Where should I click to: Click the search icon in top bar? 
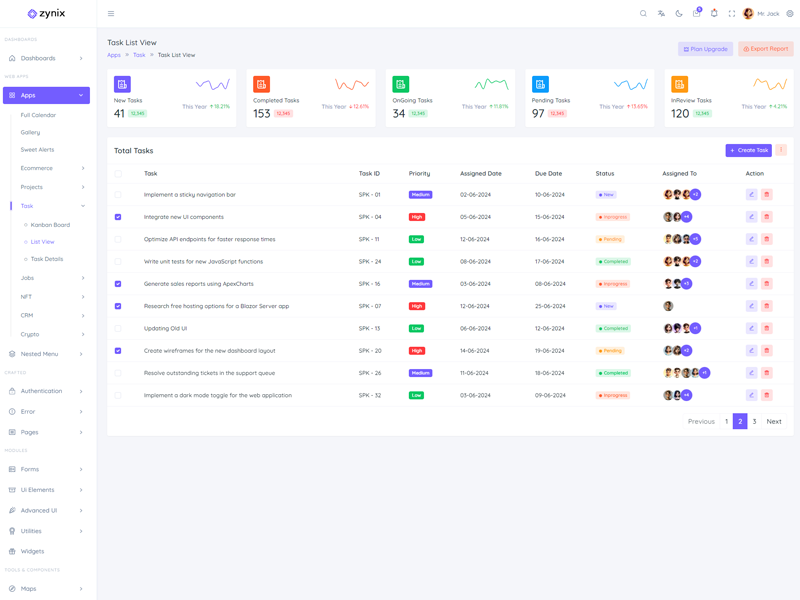643,14
